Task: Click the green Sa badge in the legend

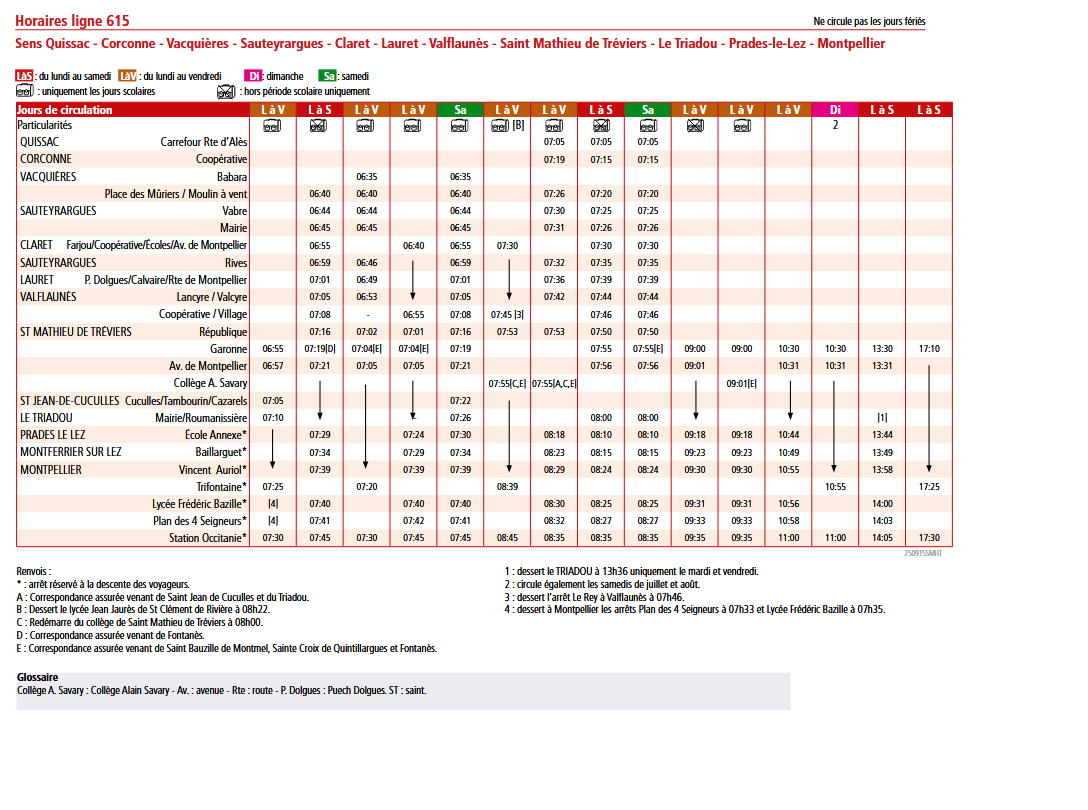Action: 328,76
